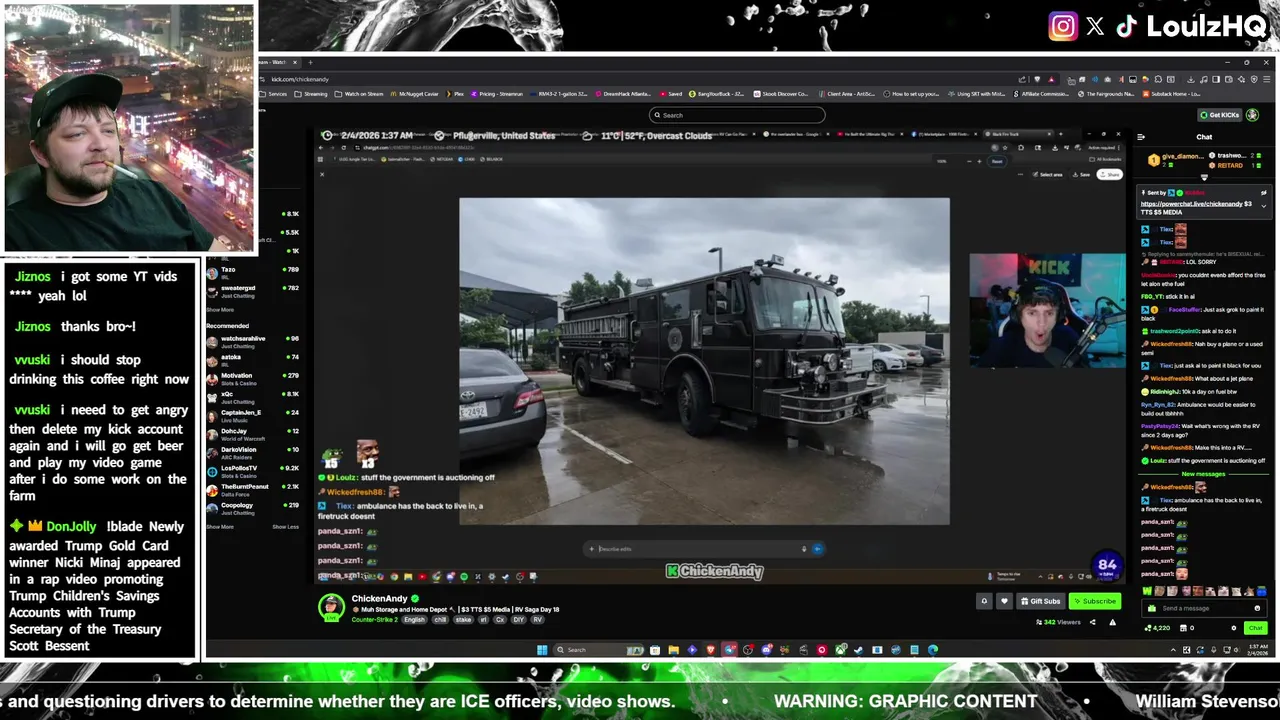Open the emoji picker in chat input
1280x720 pixels.
1257,608
